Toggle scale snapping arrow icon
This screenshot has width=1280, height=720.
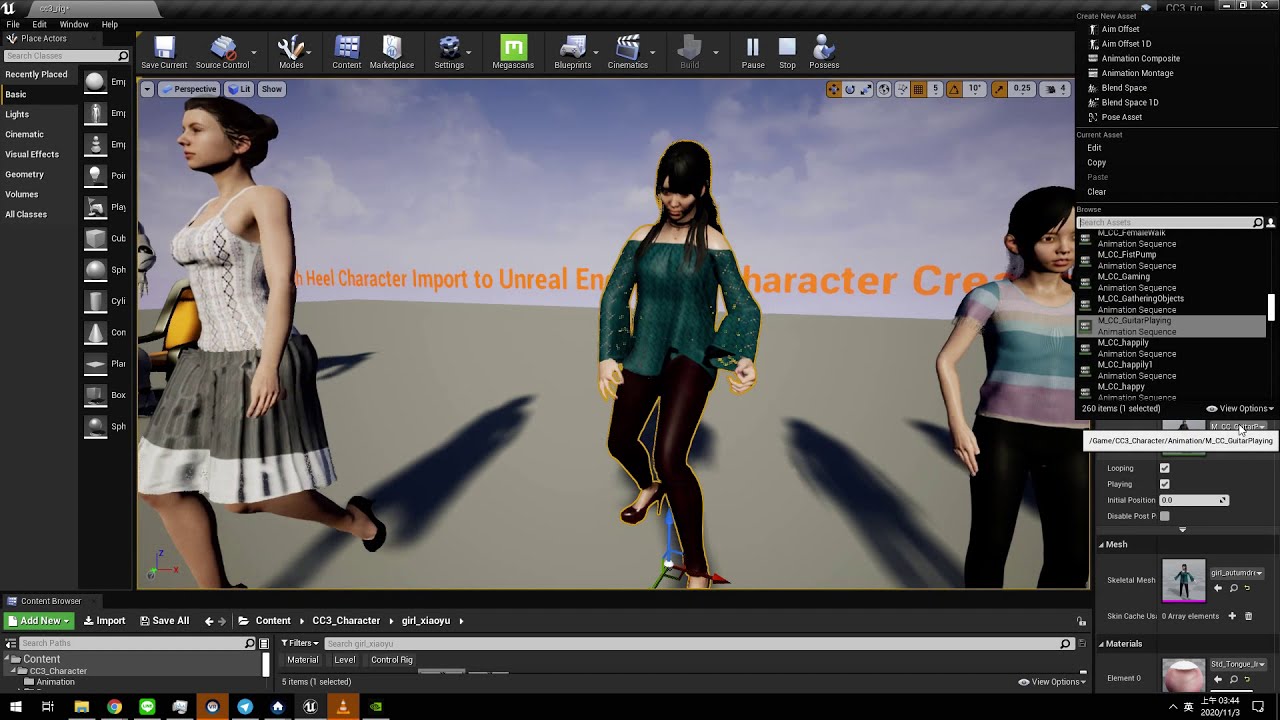pyautogui.click(x=999, y=89)
